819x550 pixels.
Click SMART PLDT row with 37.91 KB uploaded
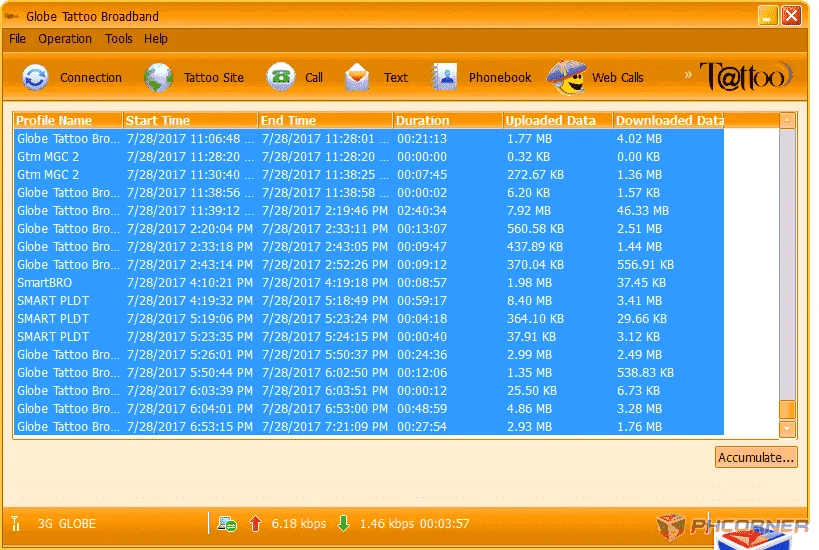point(368,337)
